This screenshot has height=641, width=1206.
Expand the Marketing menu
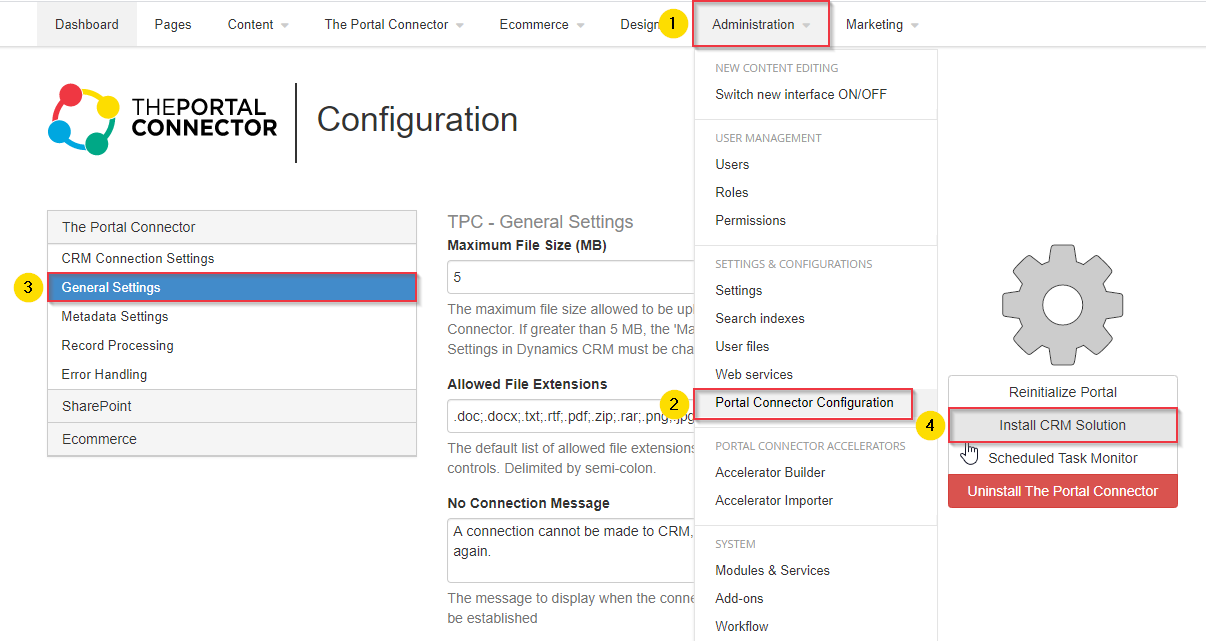click(x=882, y=24)
